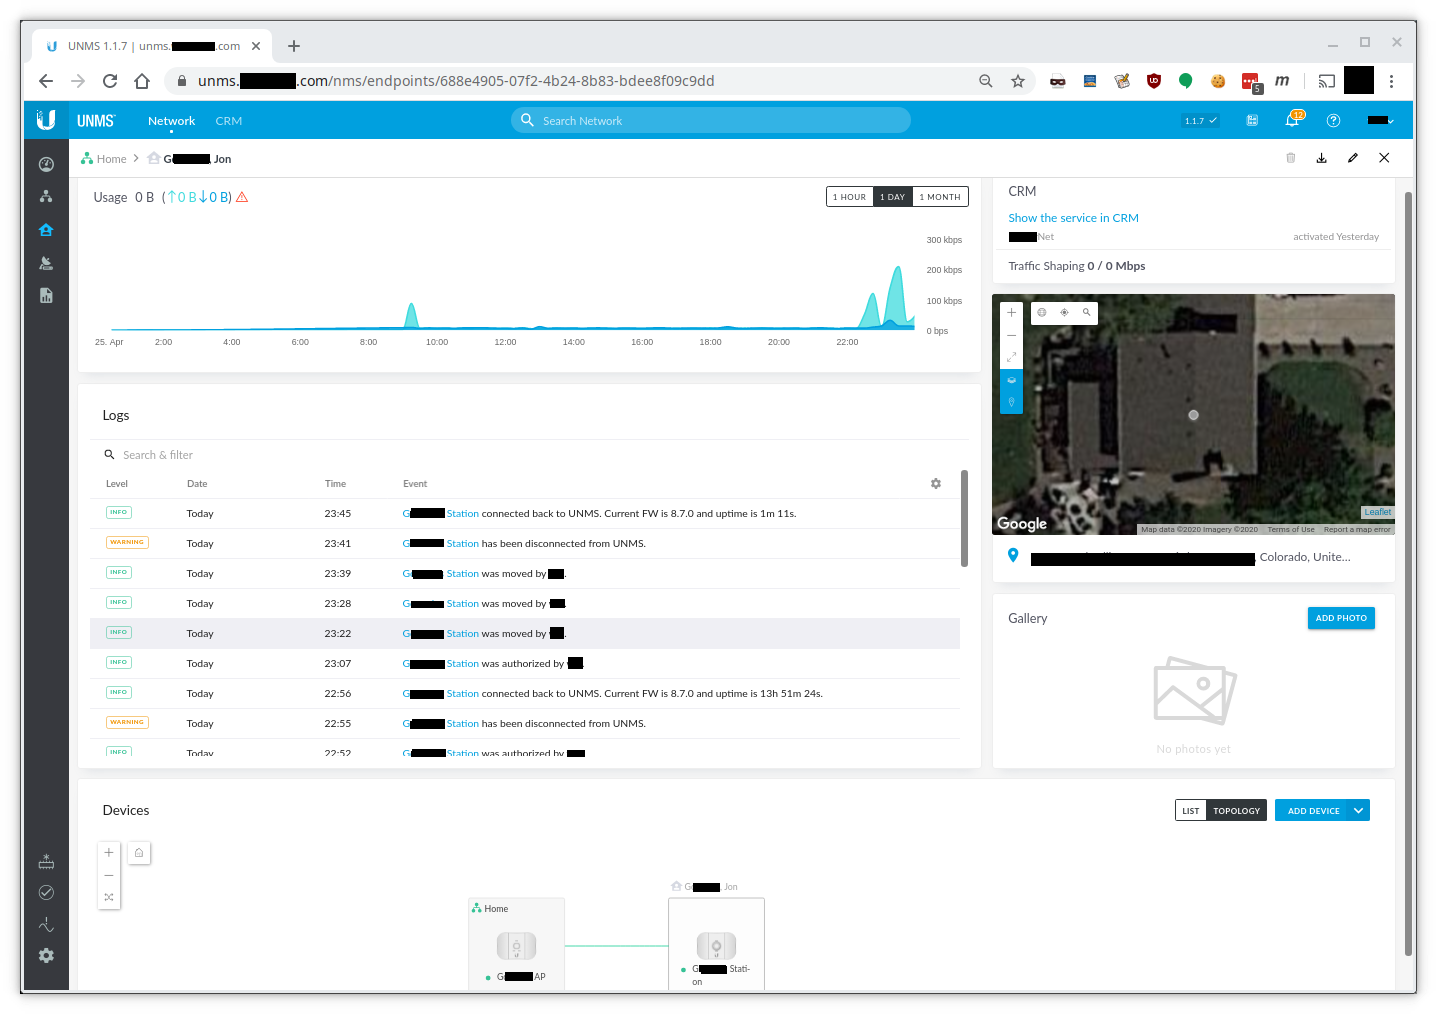Select the Network tab
Image resolution: width=1437 pixels, height=1014 pixels.
pos(172,121)
